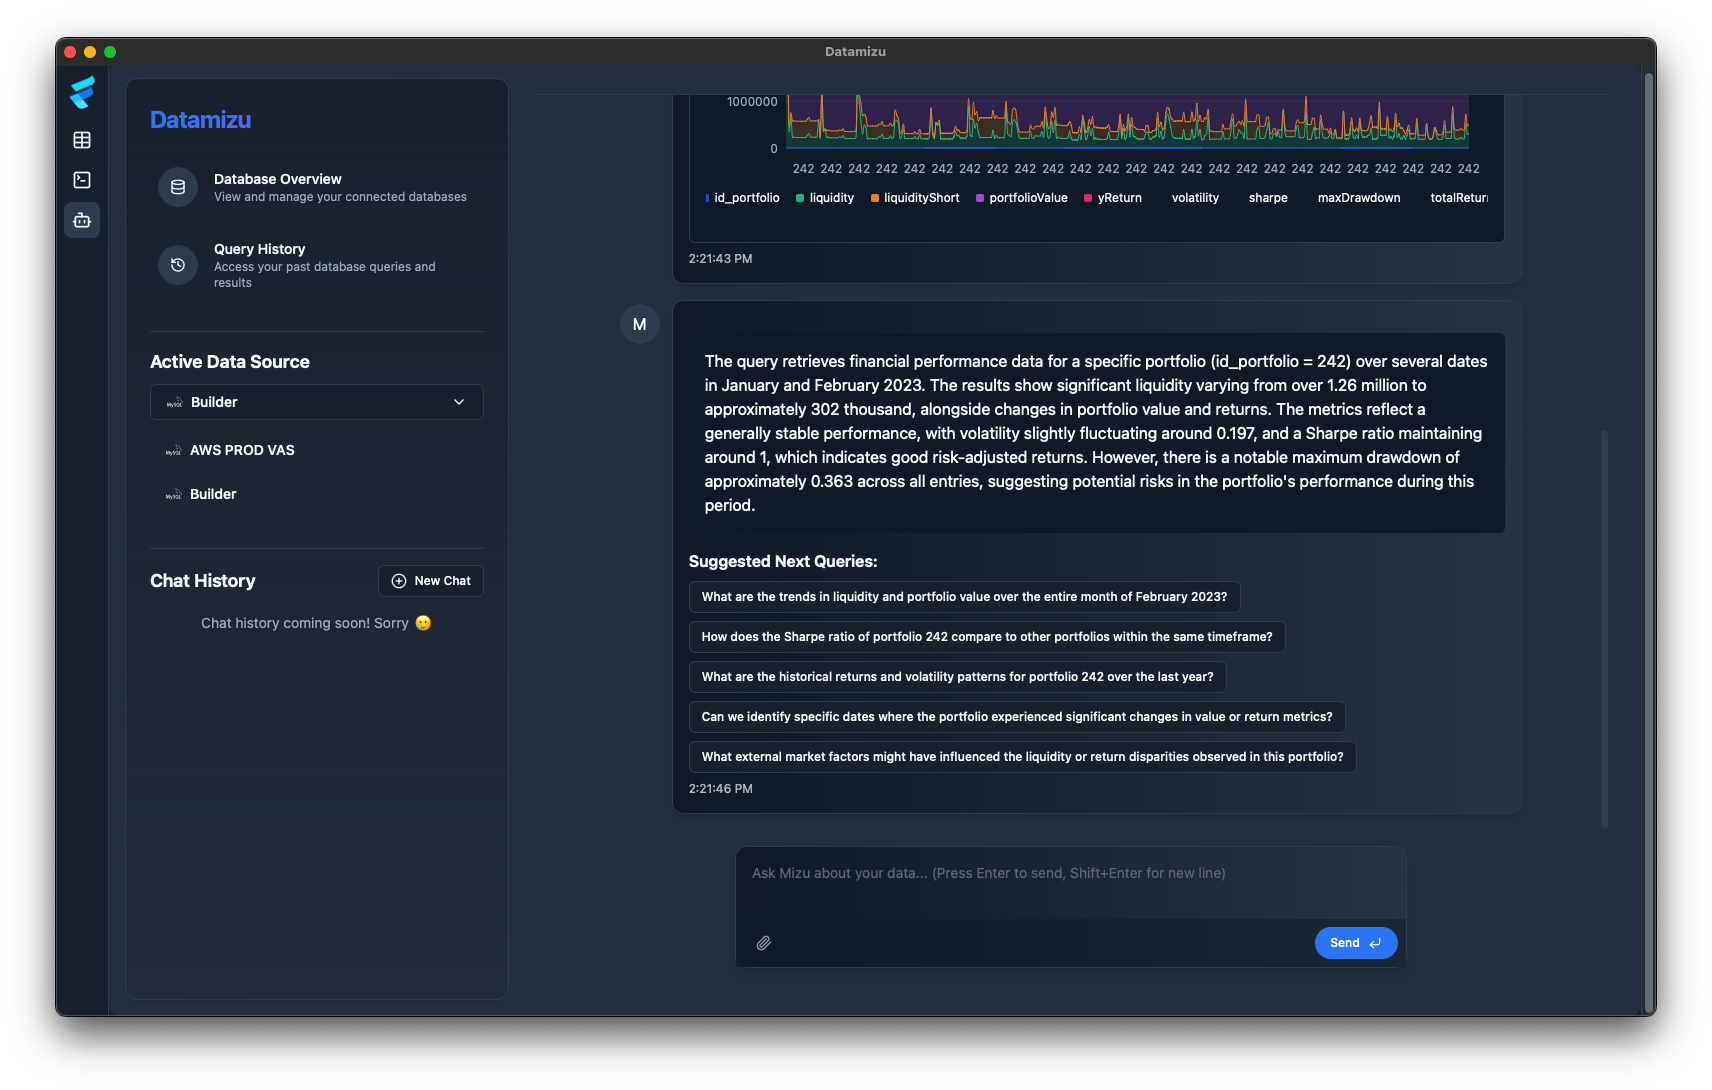The height and width of the screenshot is (1090, 1712).
Task: Click the 2:21:43 PM timestamp
Action: [720, 259]
